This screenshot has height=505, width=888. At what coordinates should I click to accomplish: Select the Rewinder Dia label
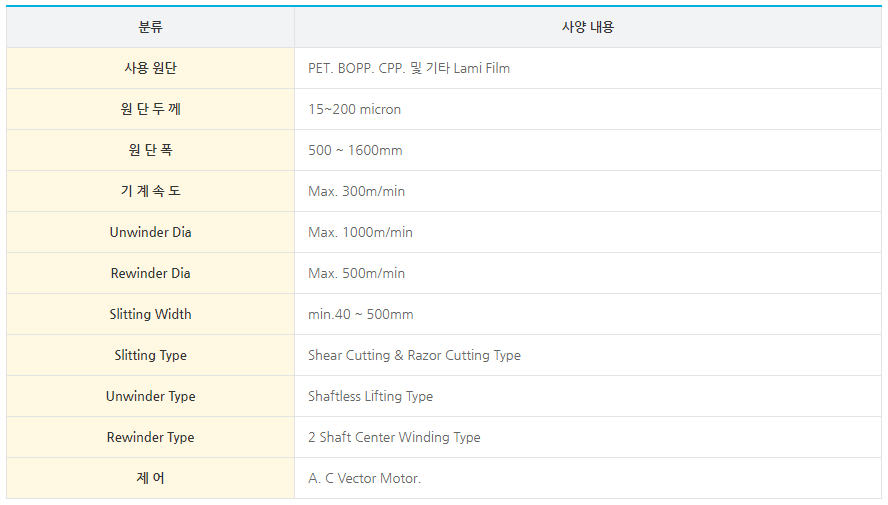[x=150, y=273]
